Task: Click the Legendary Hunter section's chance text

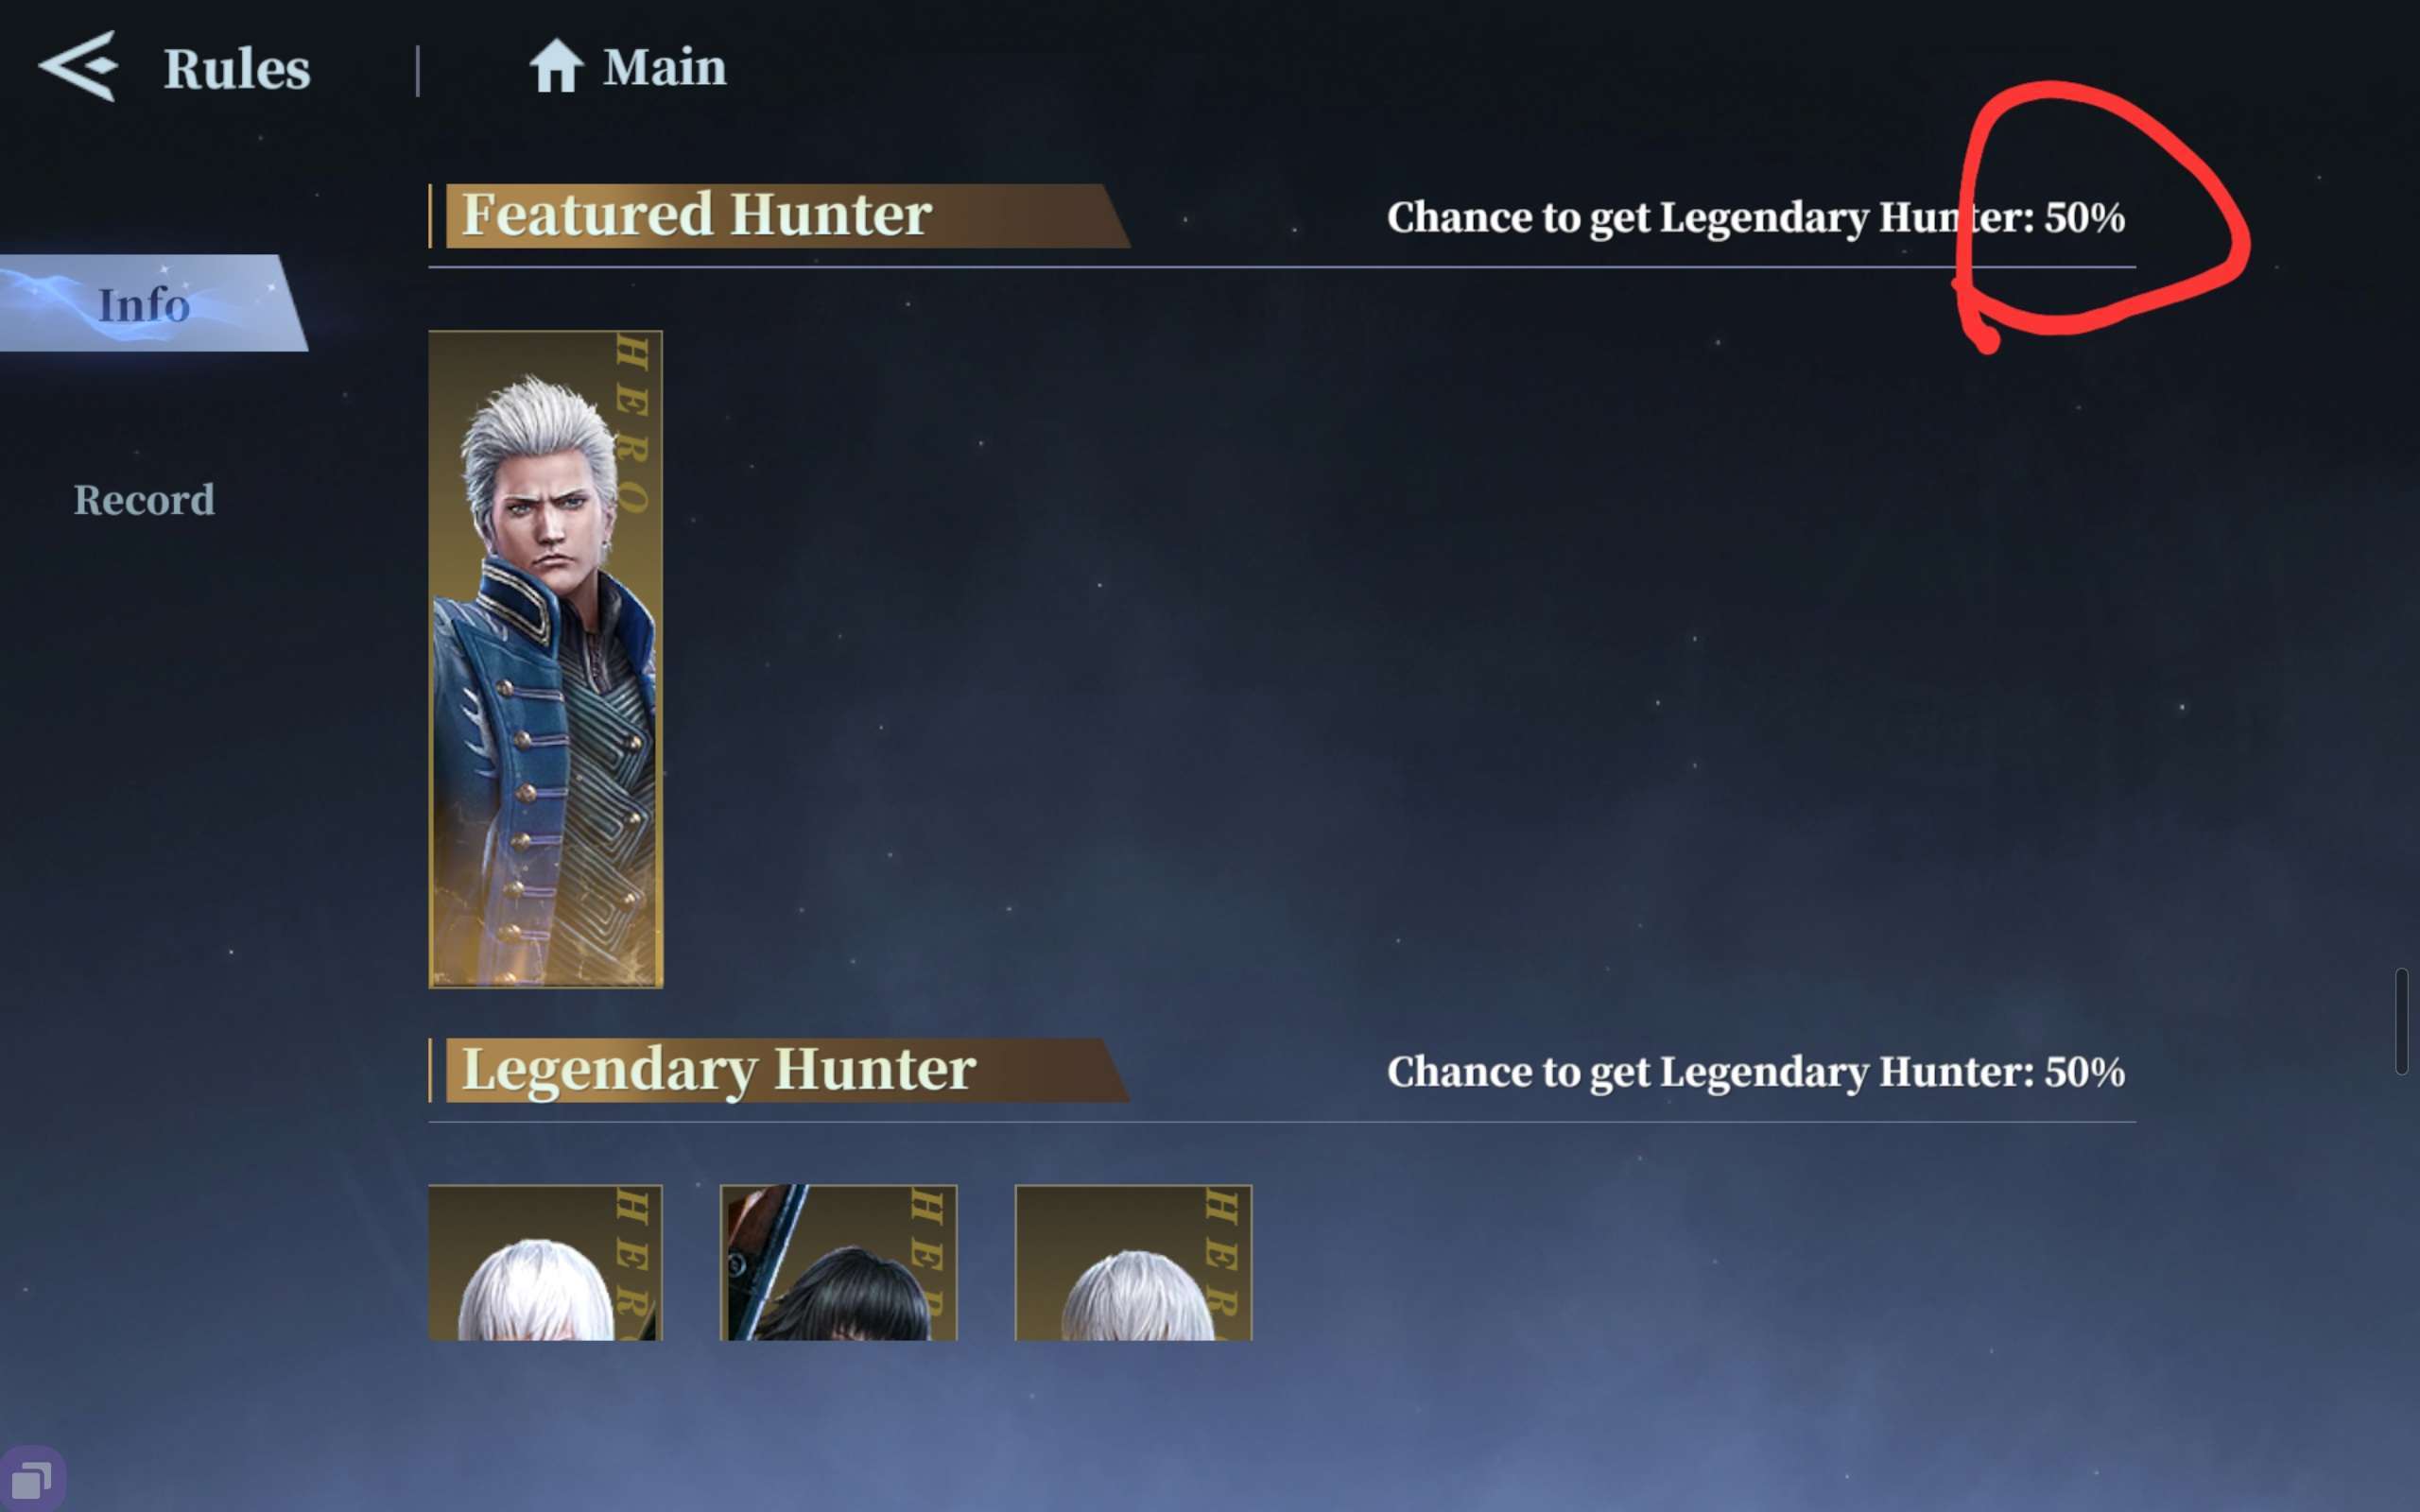Action: [1756, 1072]
